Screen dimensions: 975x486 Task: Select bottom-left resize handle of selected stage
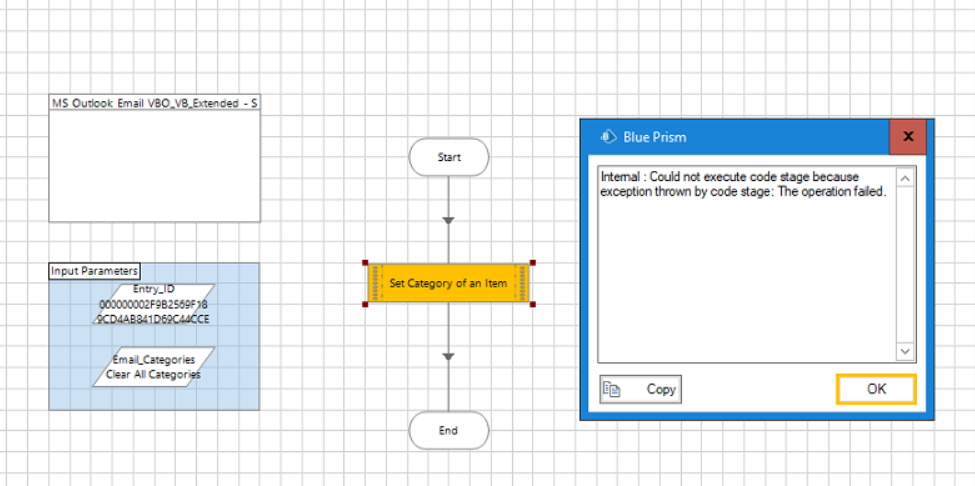pyautogui.click(x=366, y=304)
